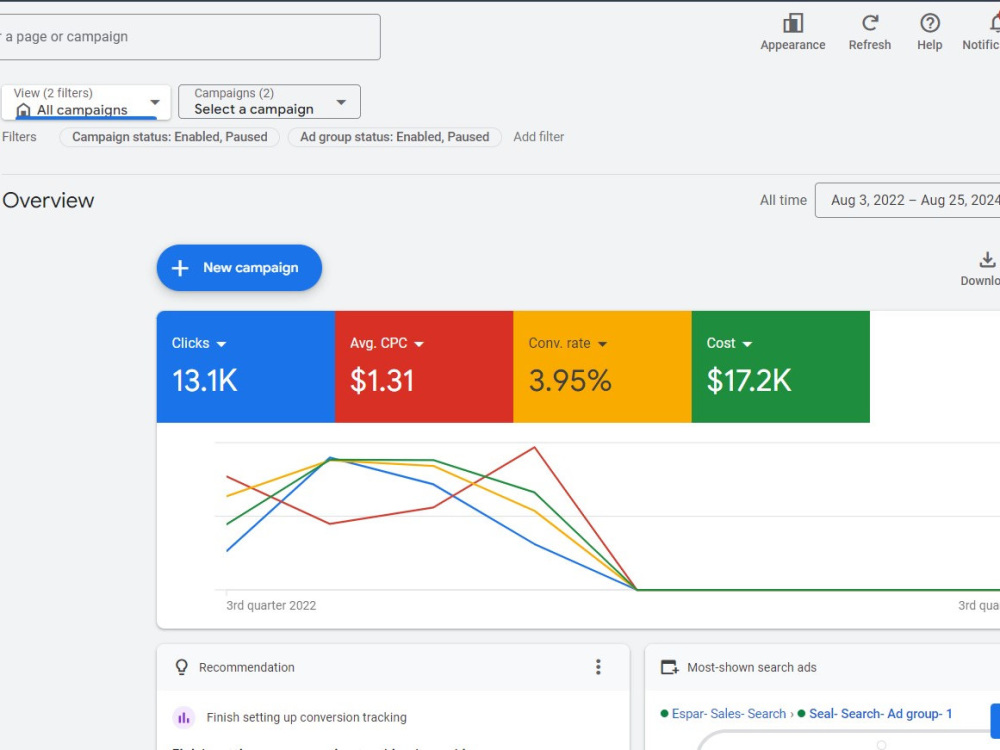This screenshot has width=1000, height=750.
Task: Expand the Clicks metric dropdown
Action: [x=221, y=344]
